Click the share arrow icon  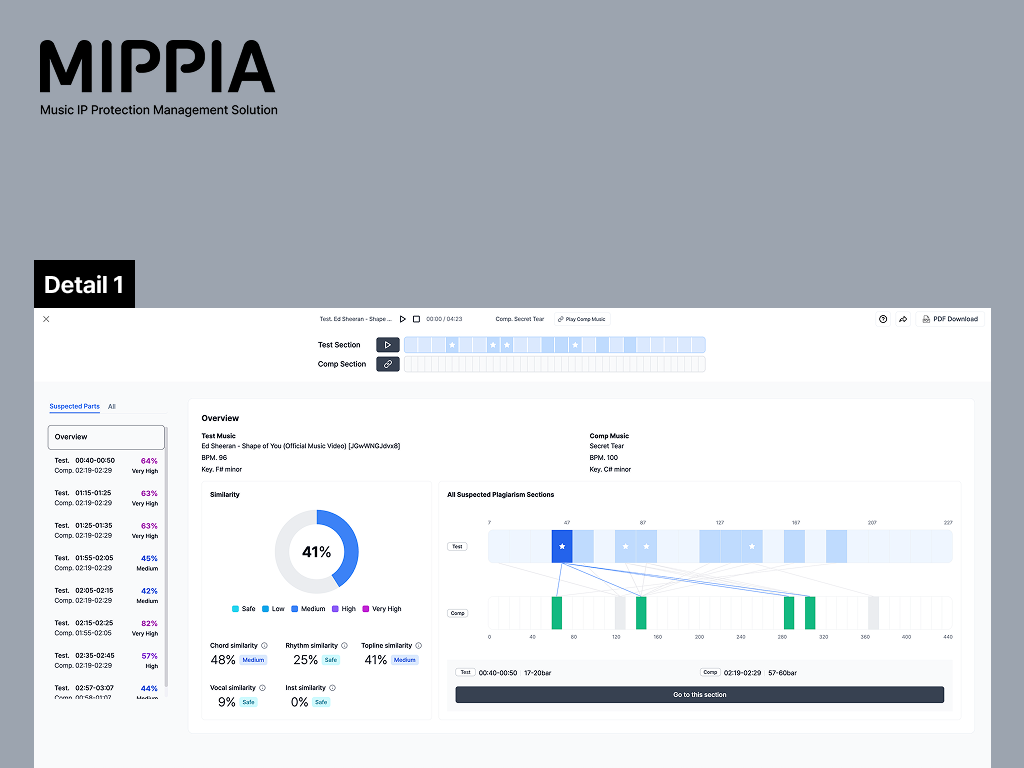click(902, 319)
